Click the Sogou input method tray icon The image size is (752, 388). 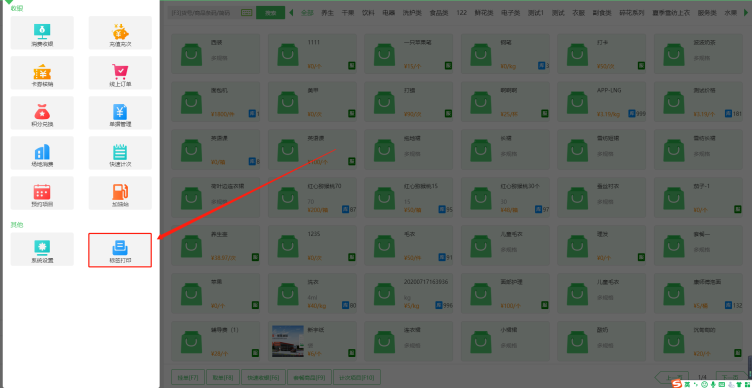click(676, 384)
